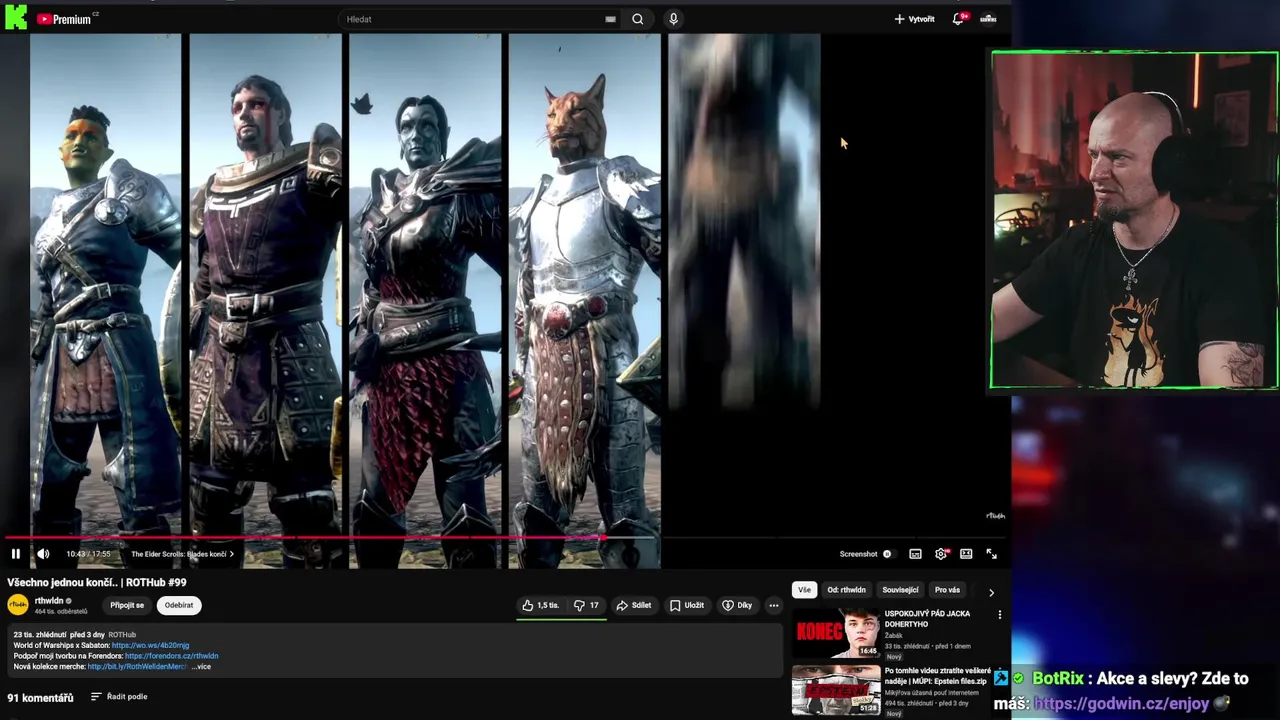This screenshot has width=1280, height=720.
Task: Open the KONEC video thumbnail
Action: [836, 633]
